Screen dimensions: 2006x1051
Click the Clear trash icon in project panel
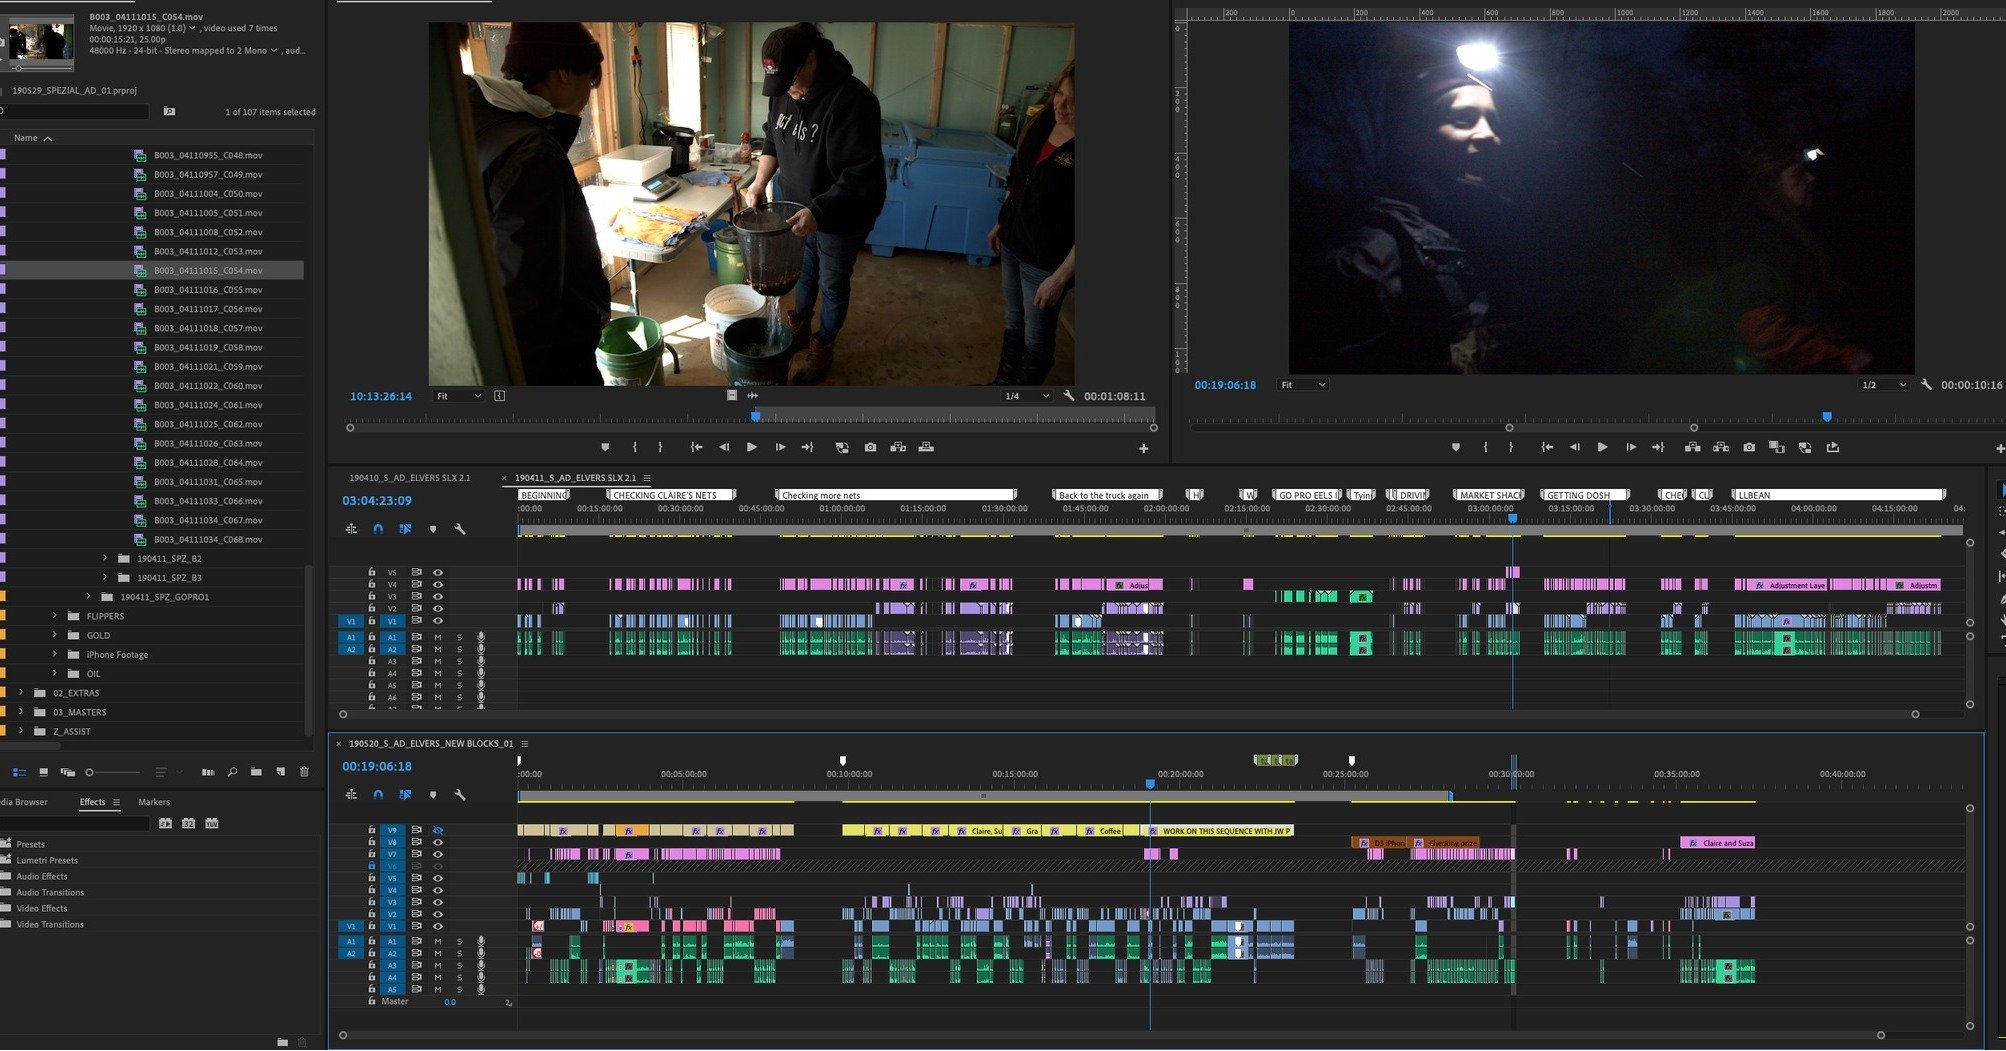coord(304,772)
